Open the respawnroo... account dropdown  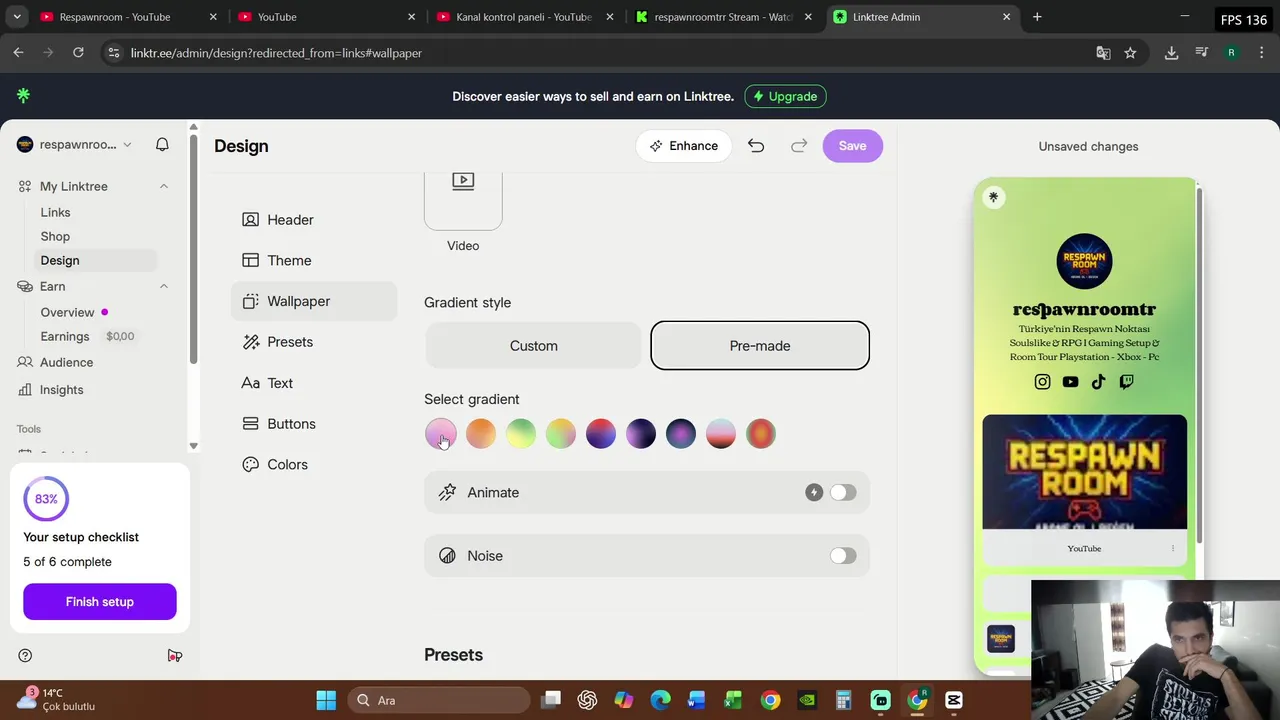[x=75, y=145]
